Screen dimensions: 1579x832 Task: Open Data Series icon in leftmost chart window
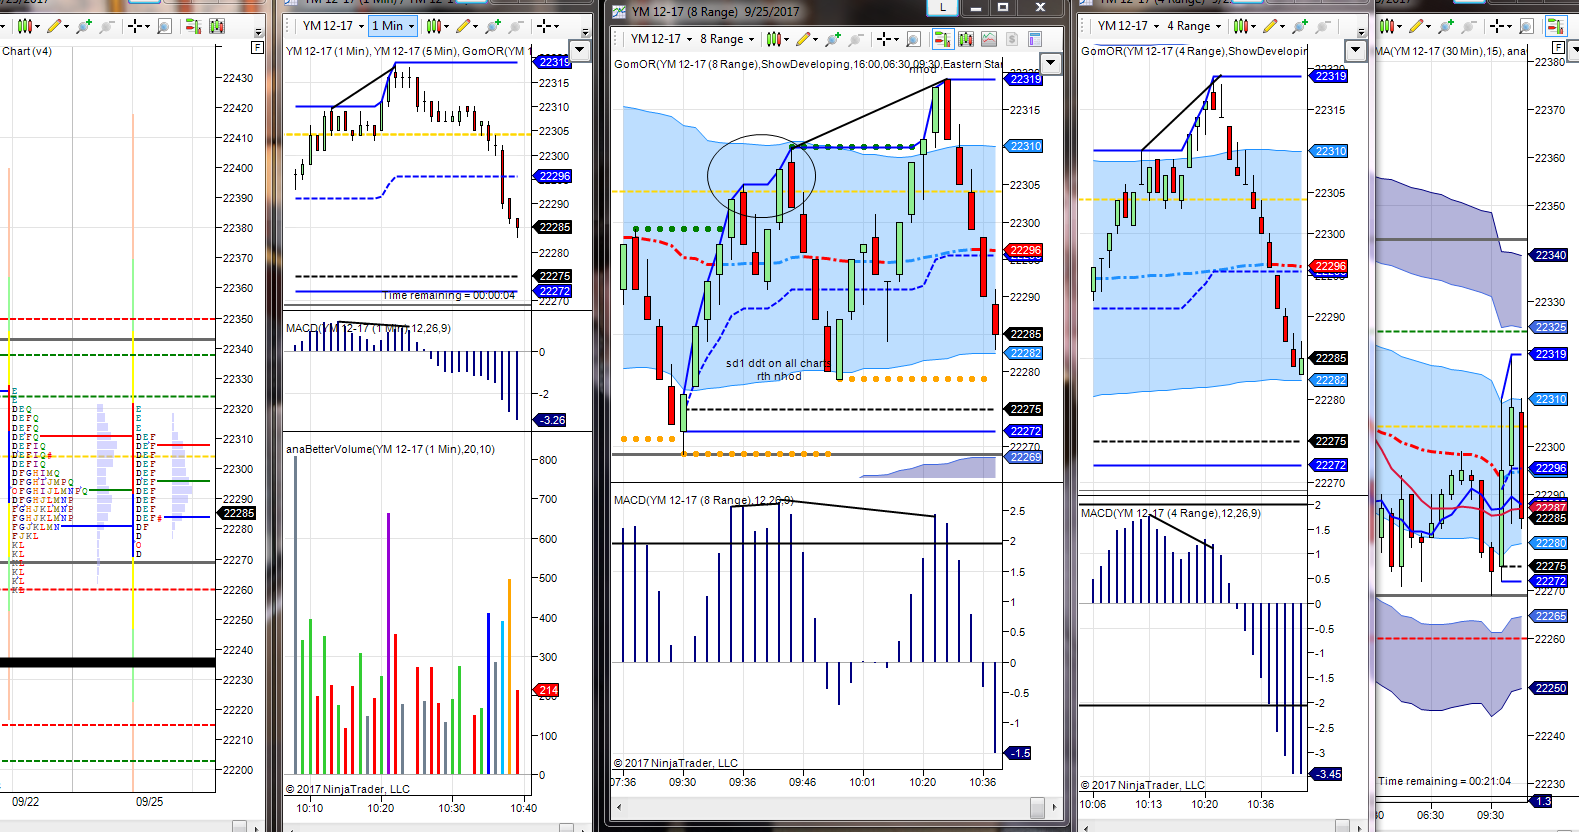[217, 26]
